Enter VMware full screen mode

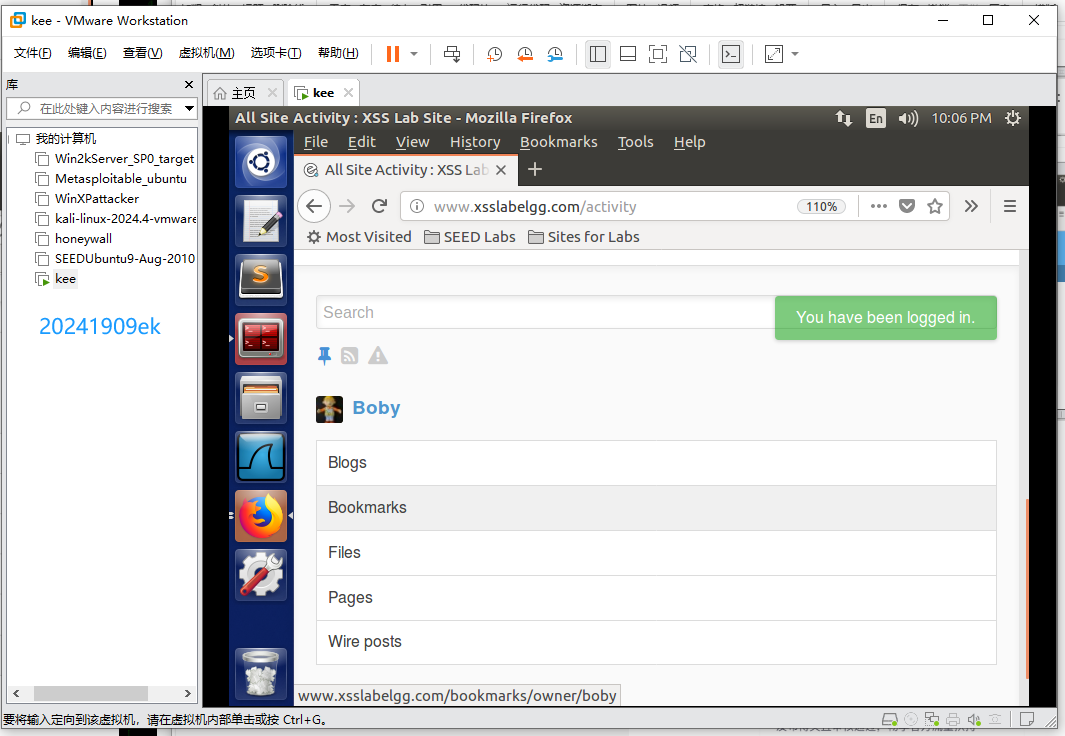[x=657, y=54]
